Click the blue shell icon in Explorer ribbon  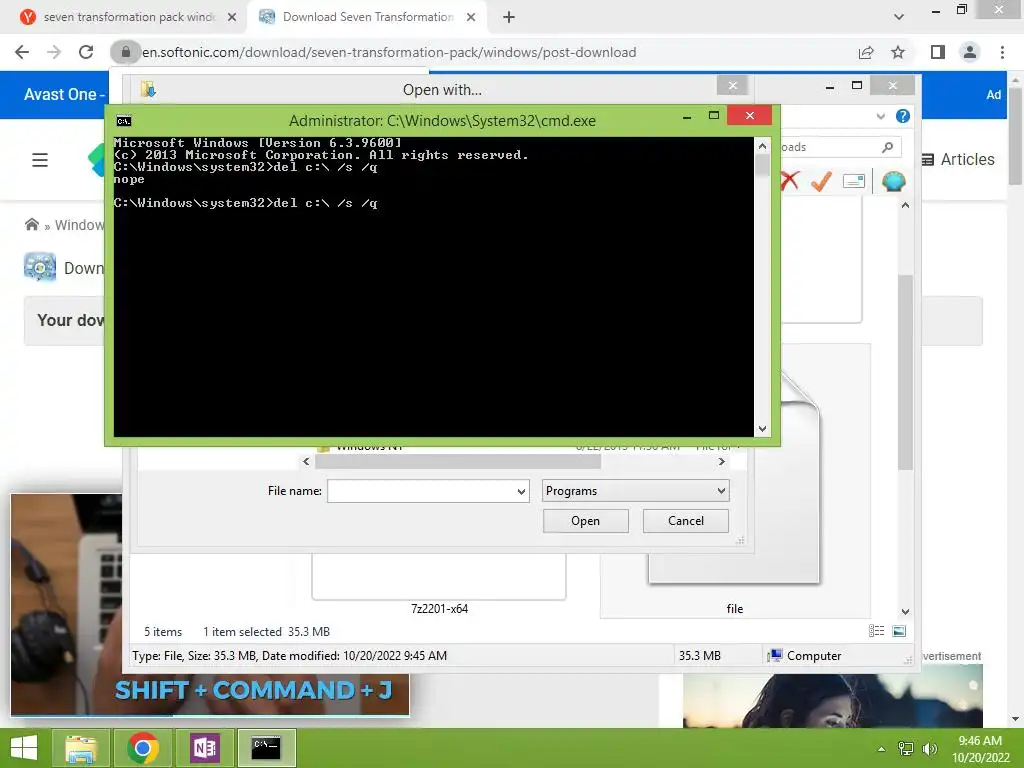pos(893,181)
